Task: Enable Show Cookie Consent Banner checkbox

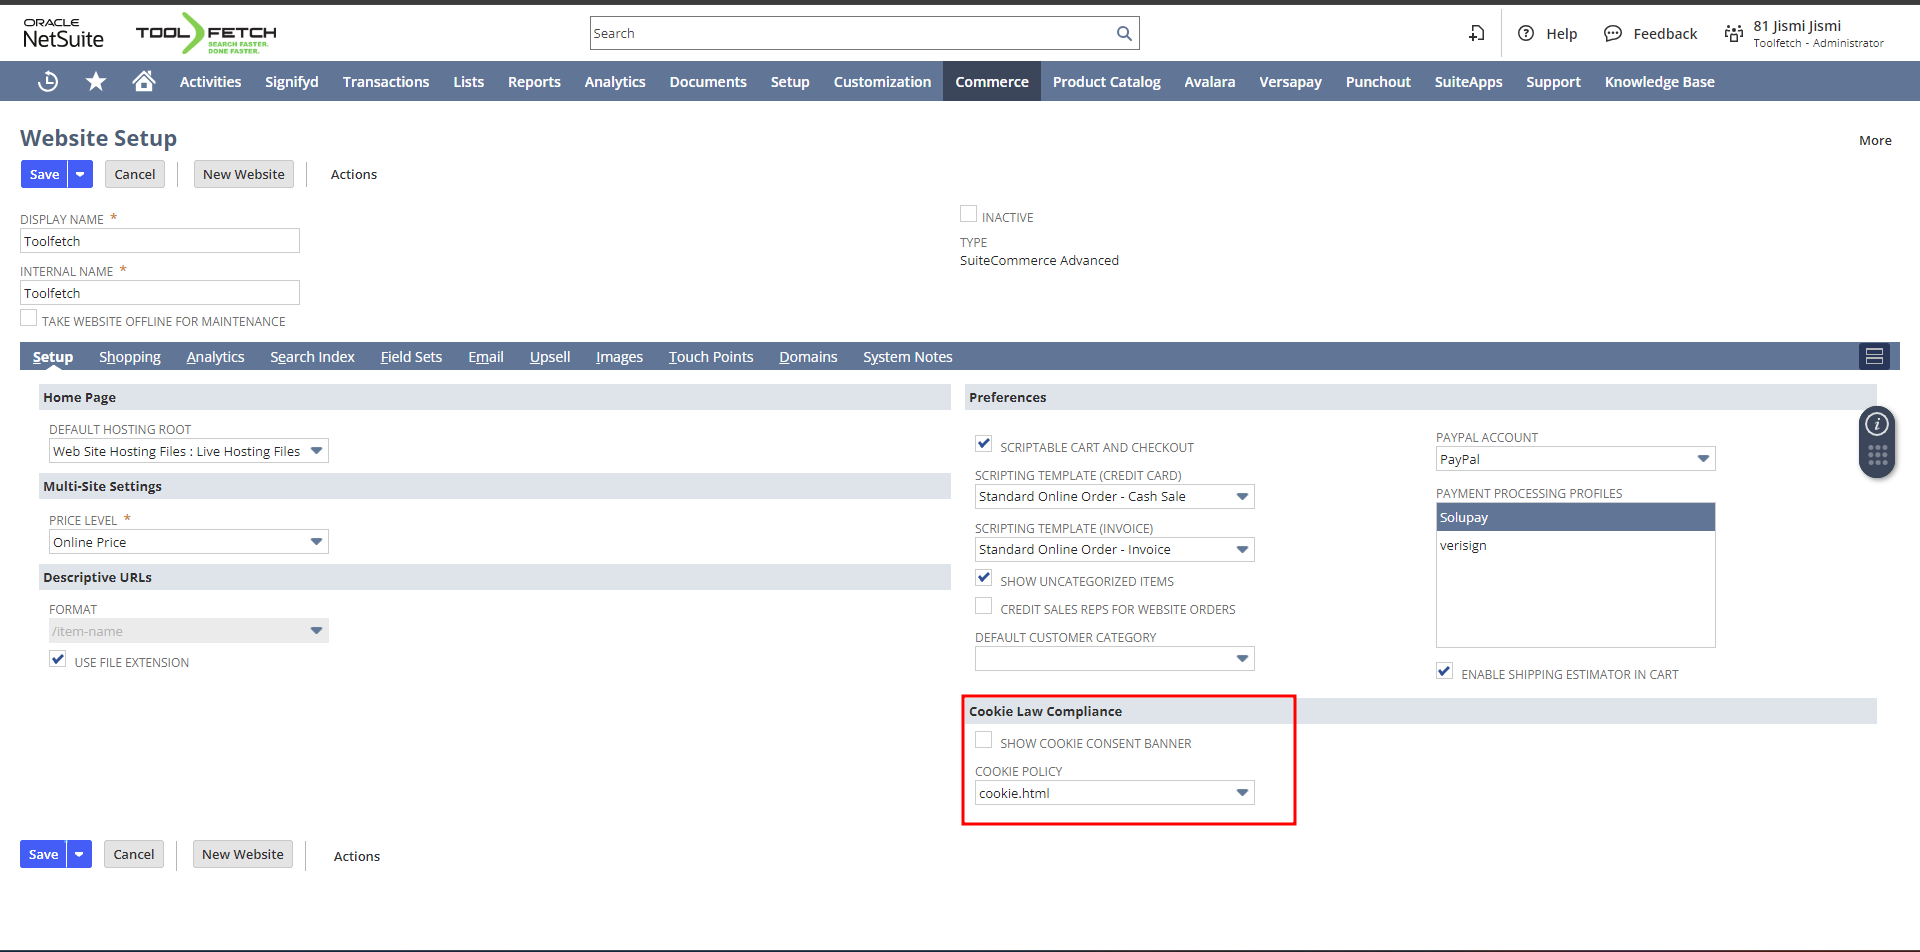Action: 984,740
